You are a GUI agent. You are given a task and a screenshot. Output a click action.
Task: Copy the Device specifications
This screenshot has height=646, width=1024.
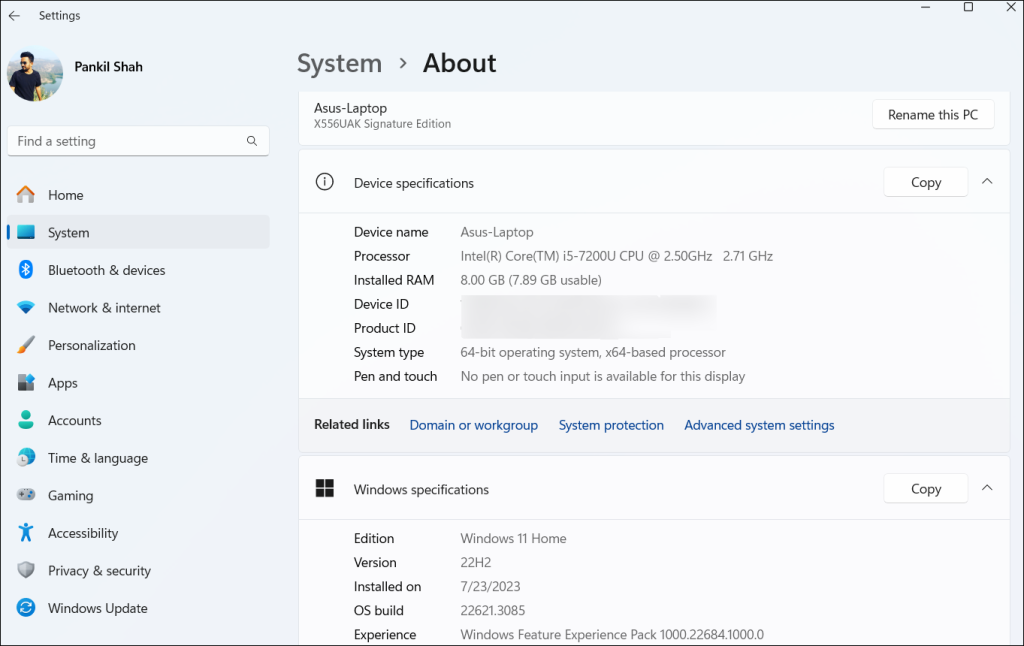click(x=925, y=182)
